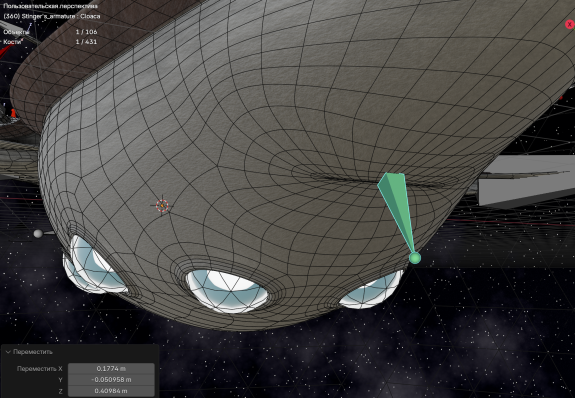The image size is (575, 398).
Task: Click the red X axis gizmo handle
Action: click(569, 25)
